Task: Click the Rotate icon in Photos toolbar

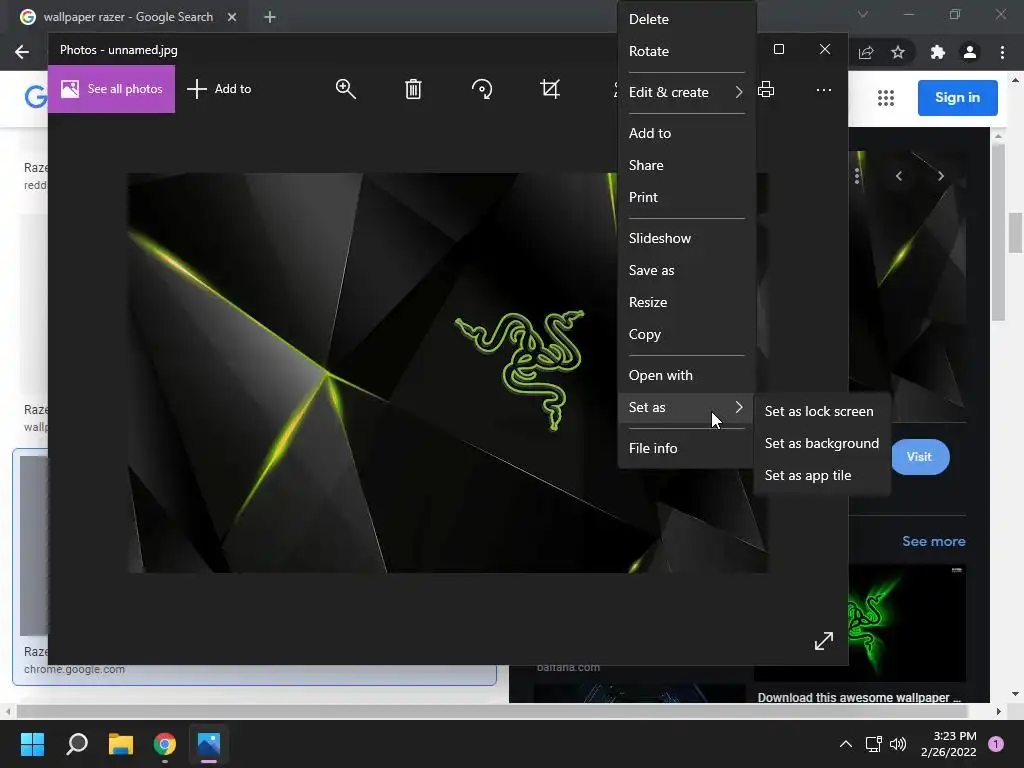Action: pos(482,89)
